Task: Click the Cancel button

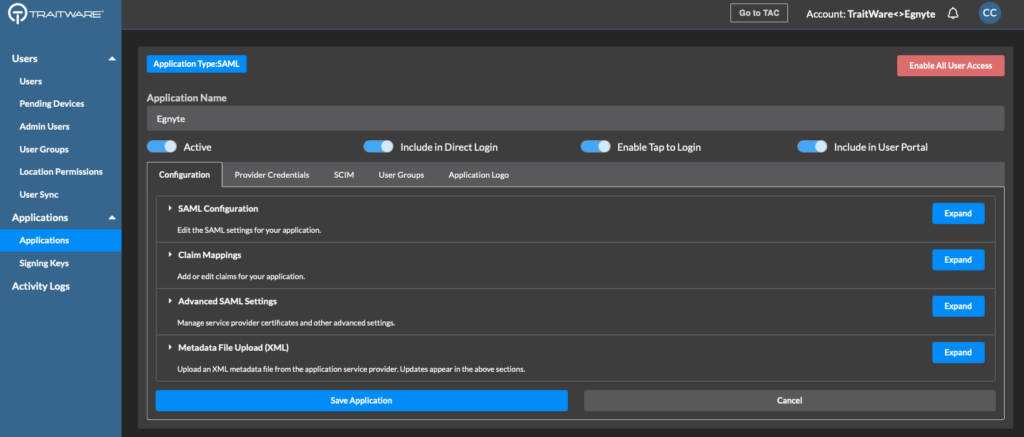Action: pyautogui.click(x=790, y=400)
